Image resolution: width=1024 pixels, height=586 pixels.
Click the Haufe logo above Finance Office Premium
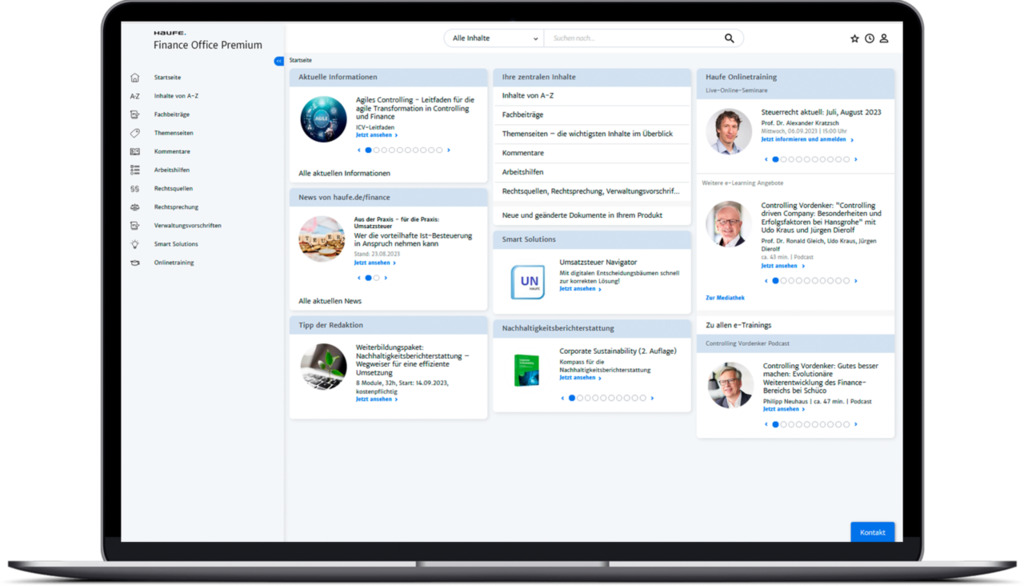click(x=170, y=33)
